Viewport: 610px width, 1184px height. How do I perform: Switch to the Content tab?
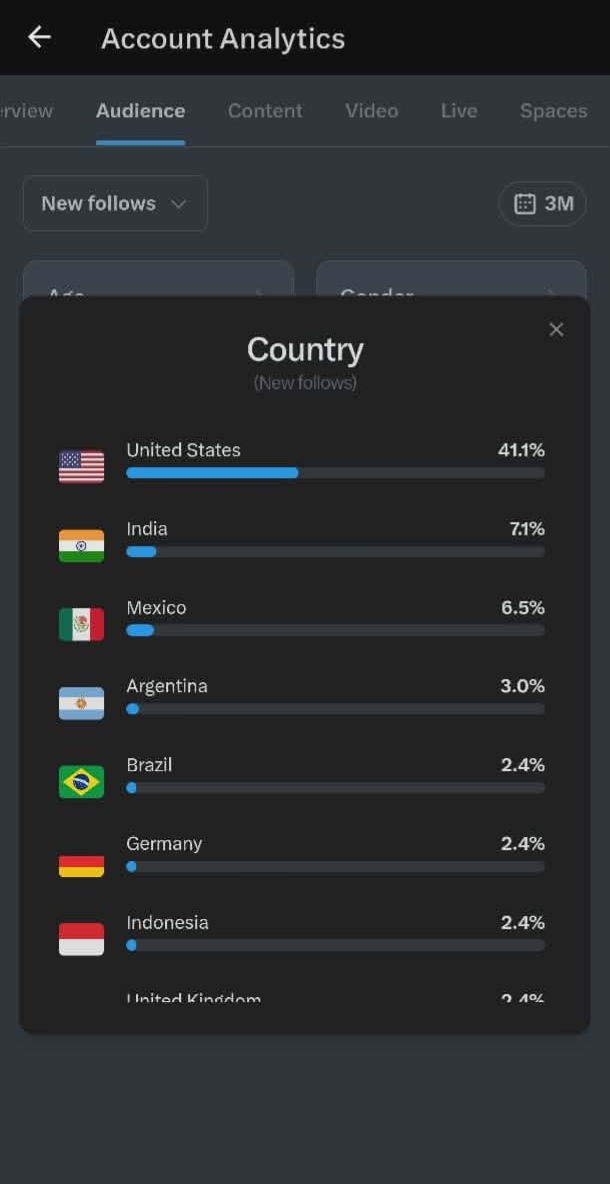click(x=265, y=111)
